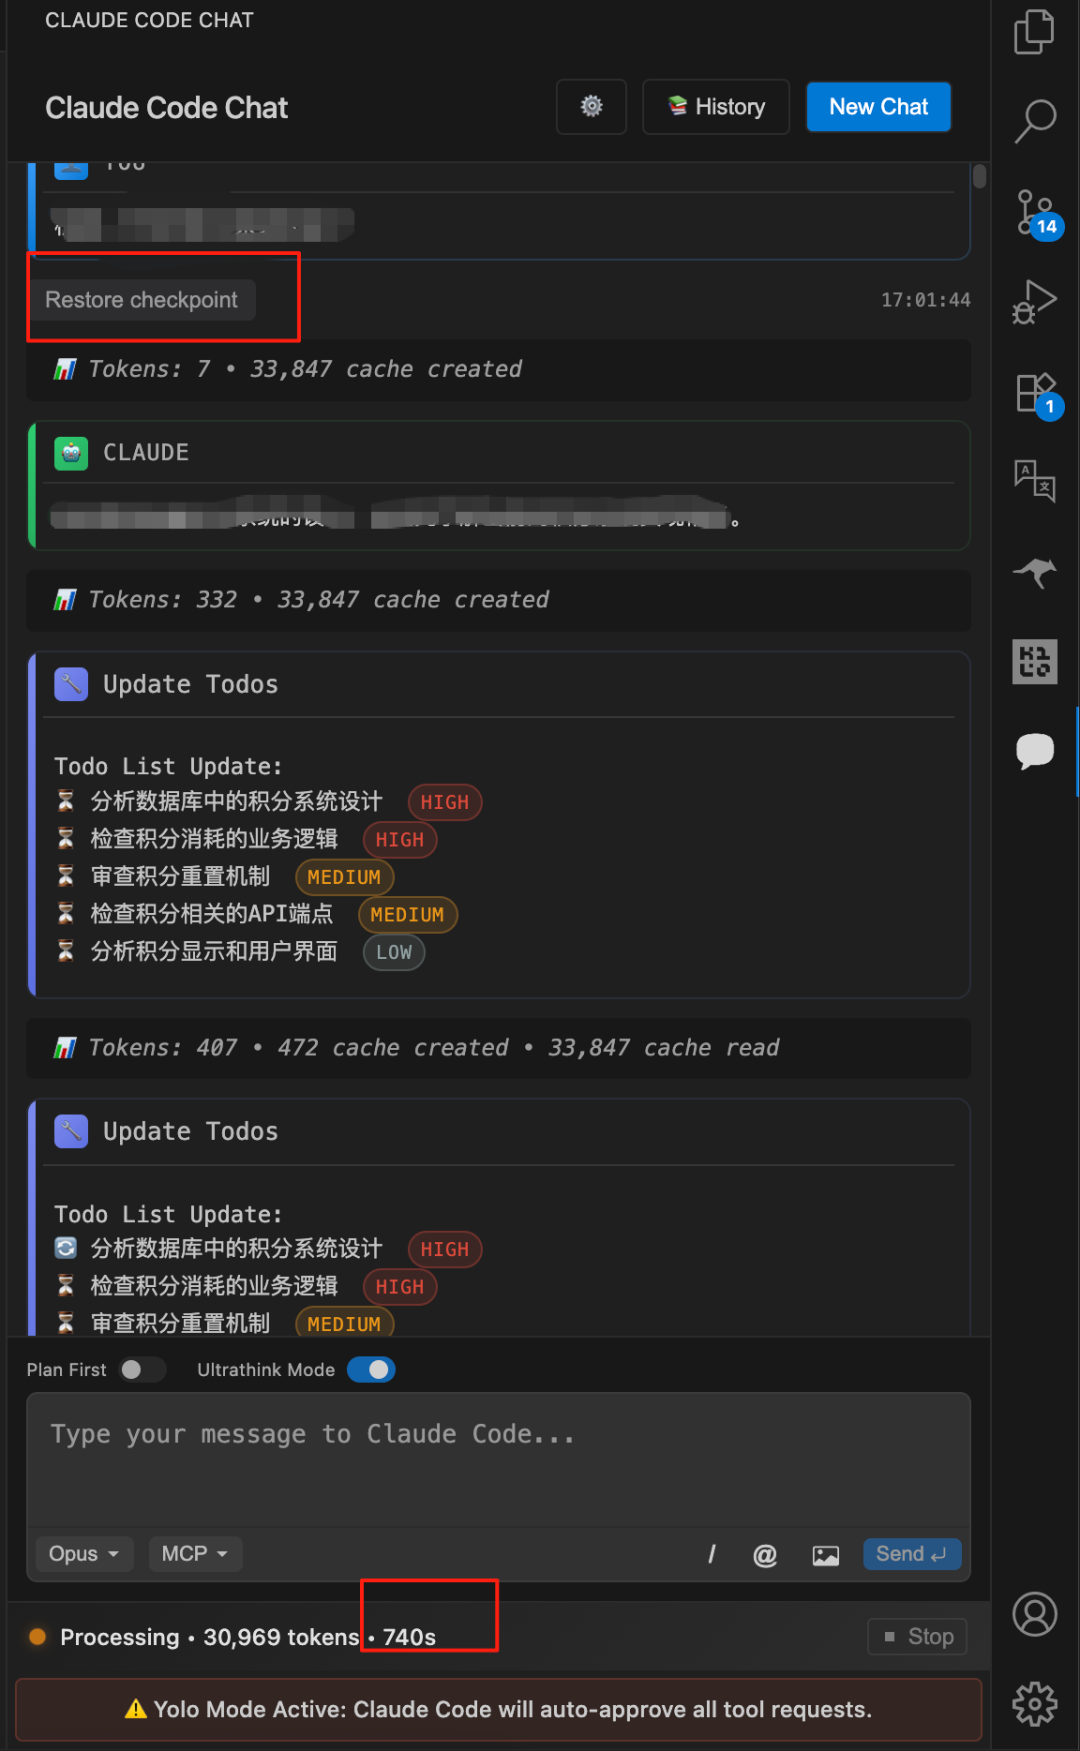Click the @ mention icon in the input bar
Screen dimensions: 1080x1751
click(765, 1554)
